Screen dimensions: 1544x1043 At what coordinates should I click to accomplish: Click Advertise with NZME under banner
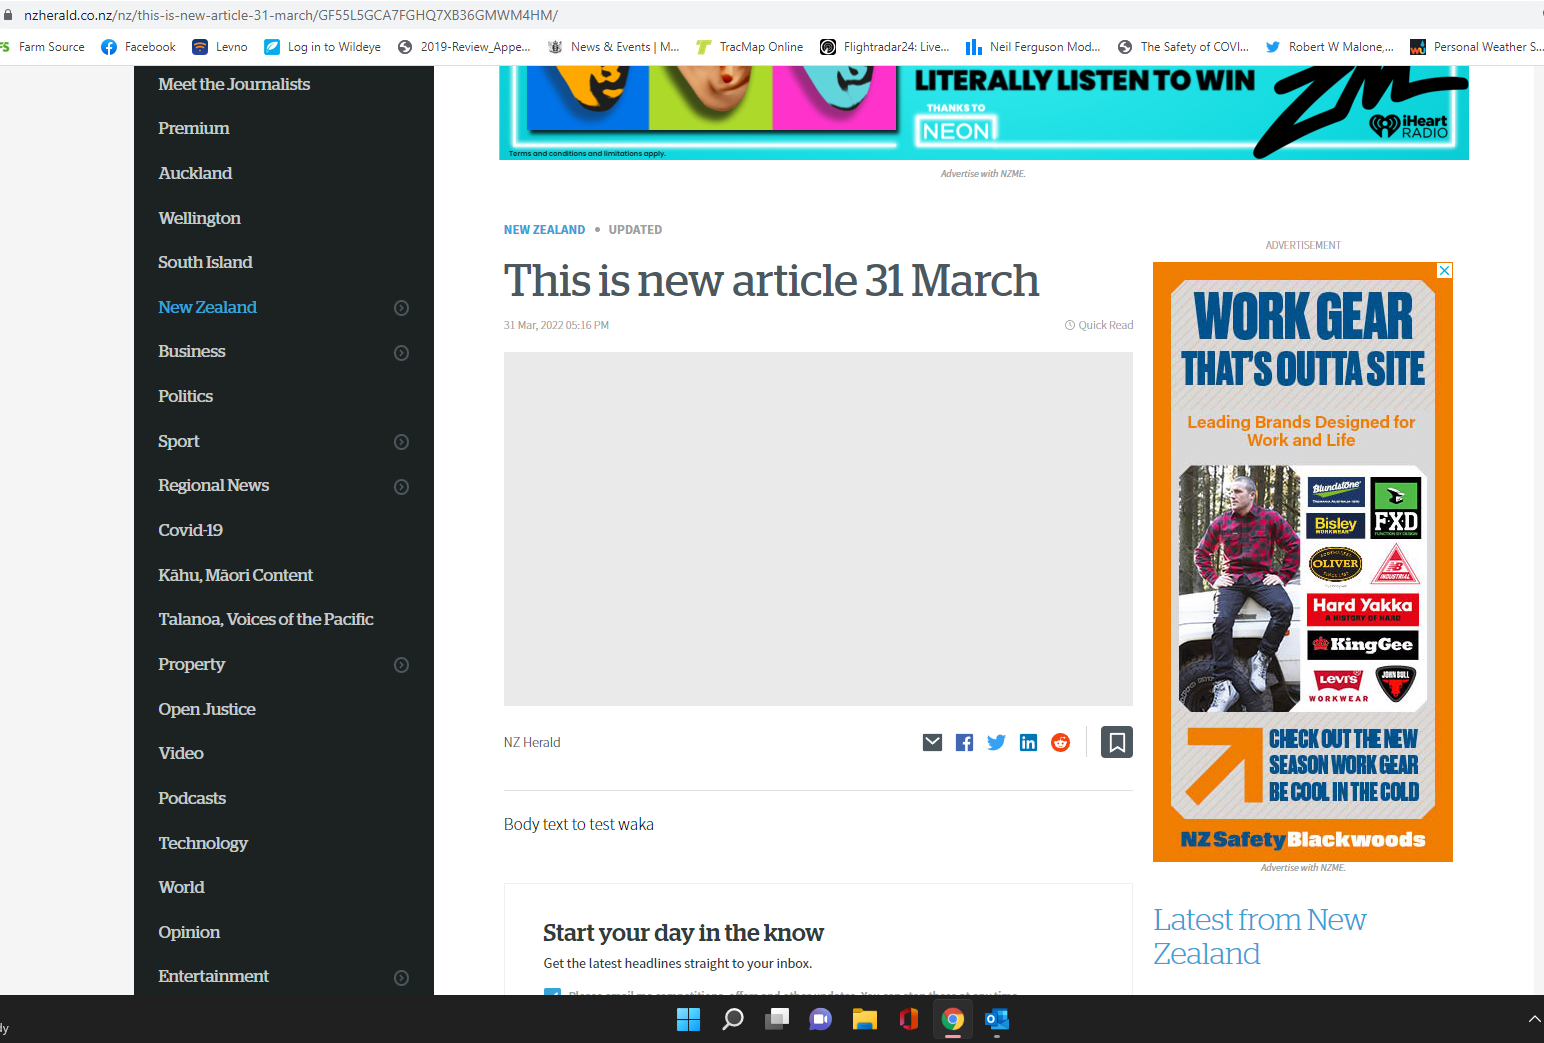[x=983, y=174]
